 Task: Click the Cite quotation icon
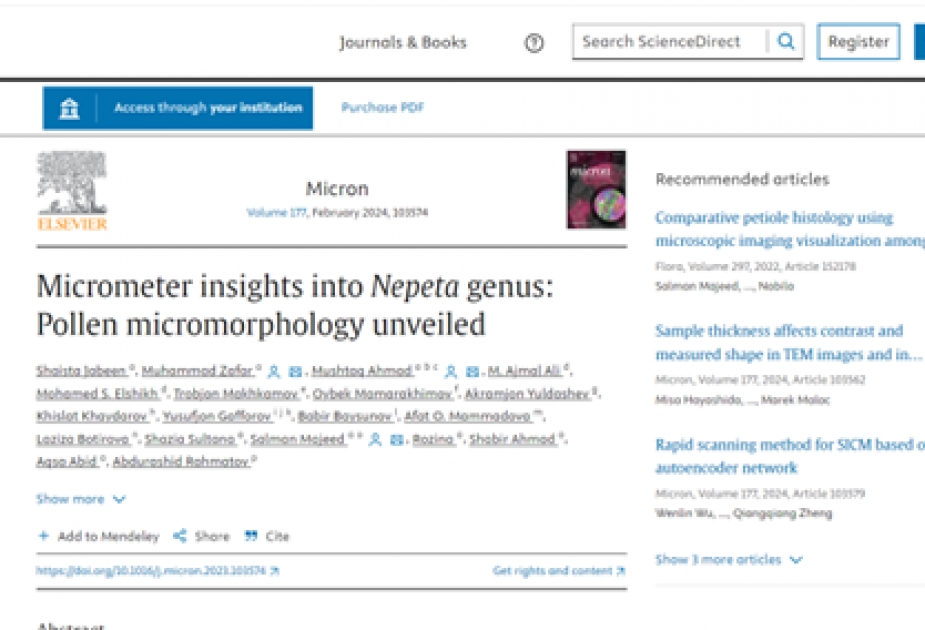251,536
